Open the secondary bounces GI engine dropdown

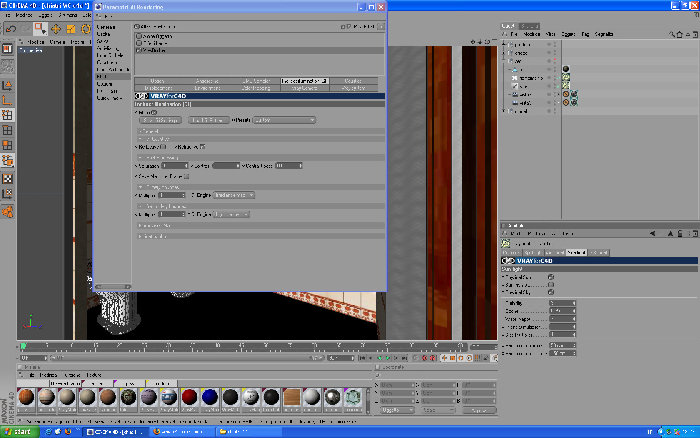pyautogui.click(x=231, y=215)
